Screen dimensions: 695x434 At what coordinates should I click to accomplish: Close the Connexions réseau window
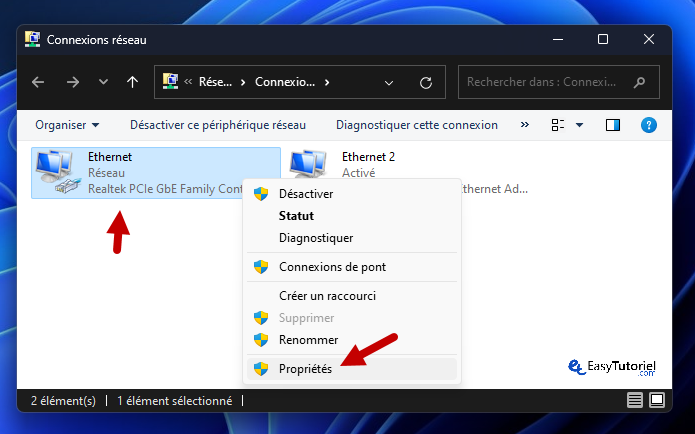tap(649, 39)
